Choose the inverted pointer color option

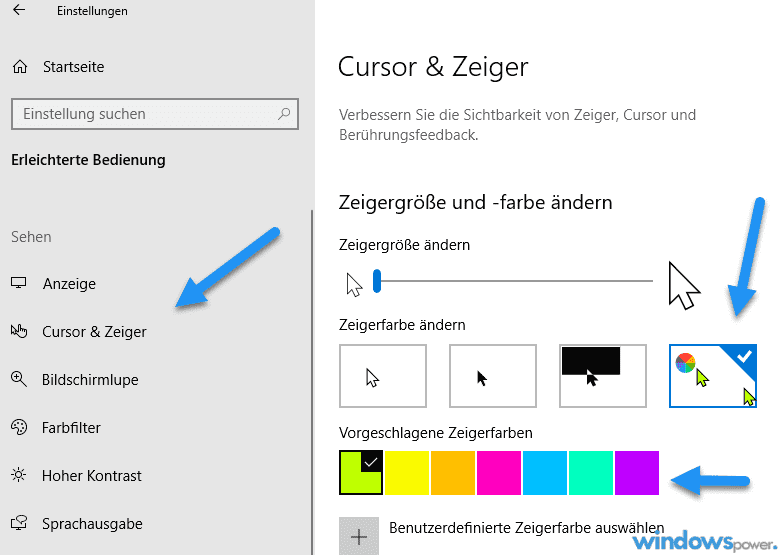tap(602, 376)
